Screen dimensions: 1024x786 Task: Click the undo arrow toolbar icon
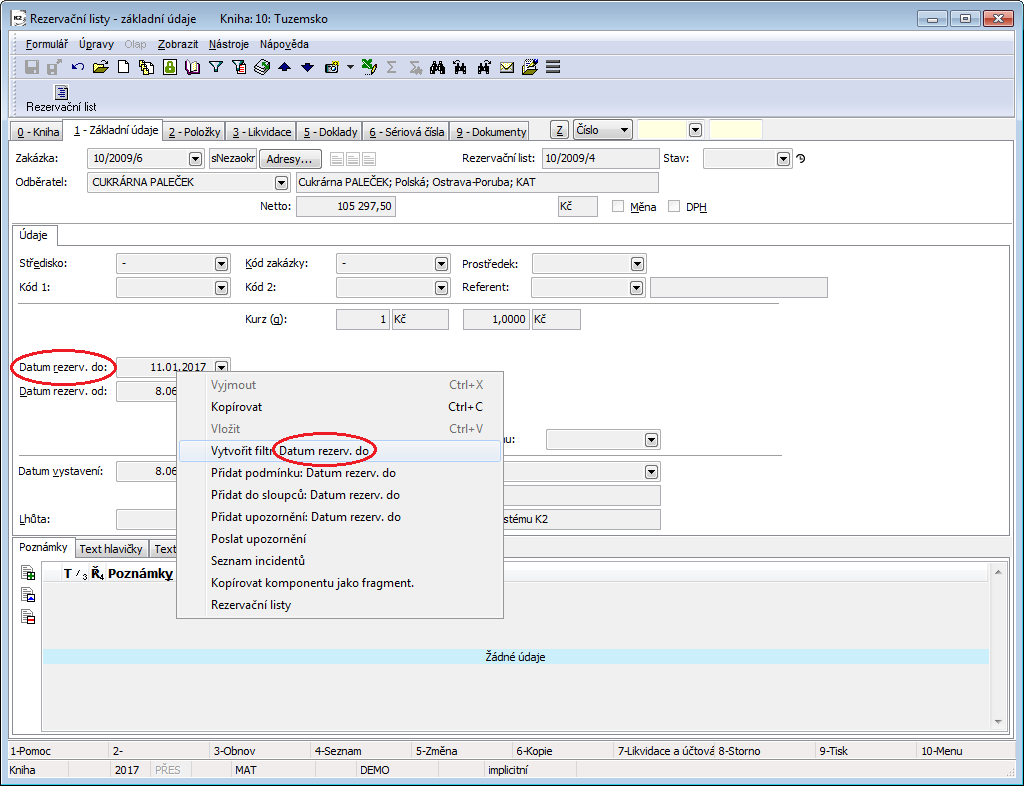[77, 67]
